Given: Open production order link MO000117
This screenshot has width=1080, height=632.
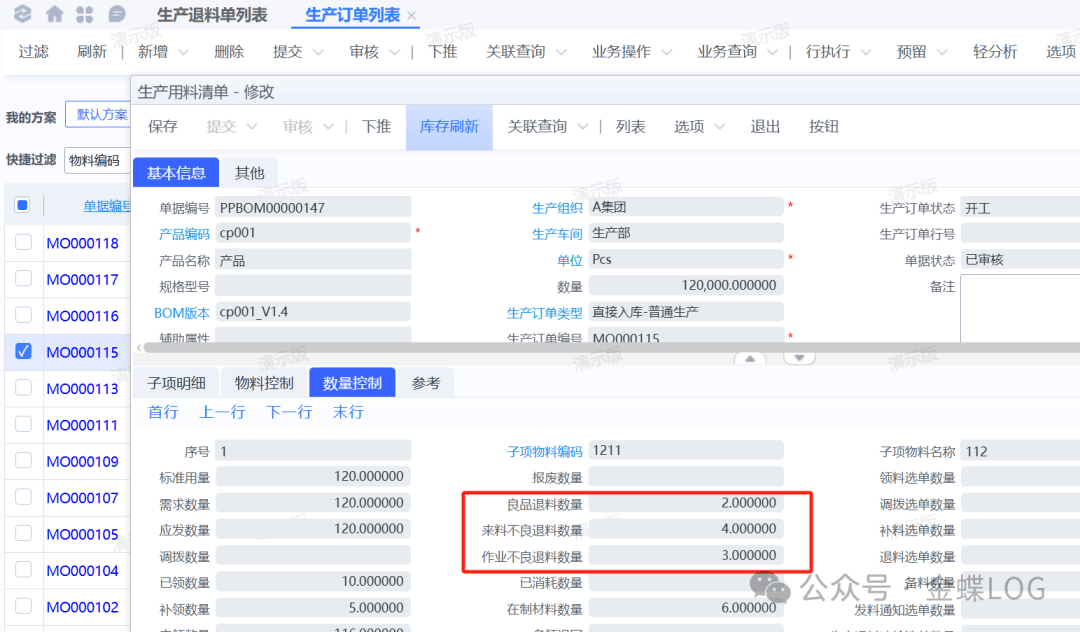Looking at the screenshot, I should pyautogui.click(x=82, y=280).
